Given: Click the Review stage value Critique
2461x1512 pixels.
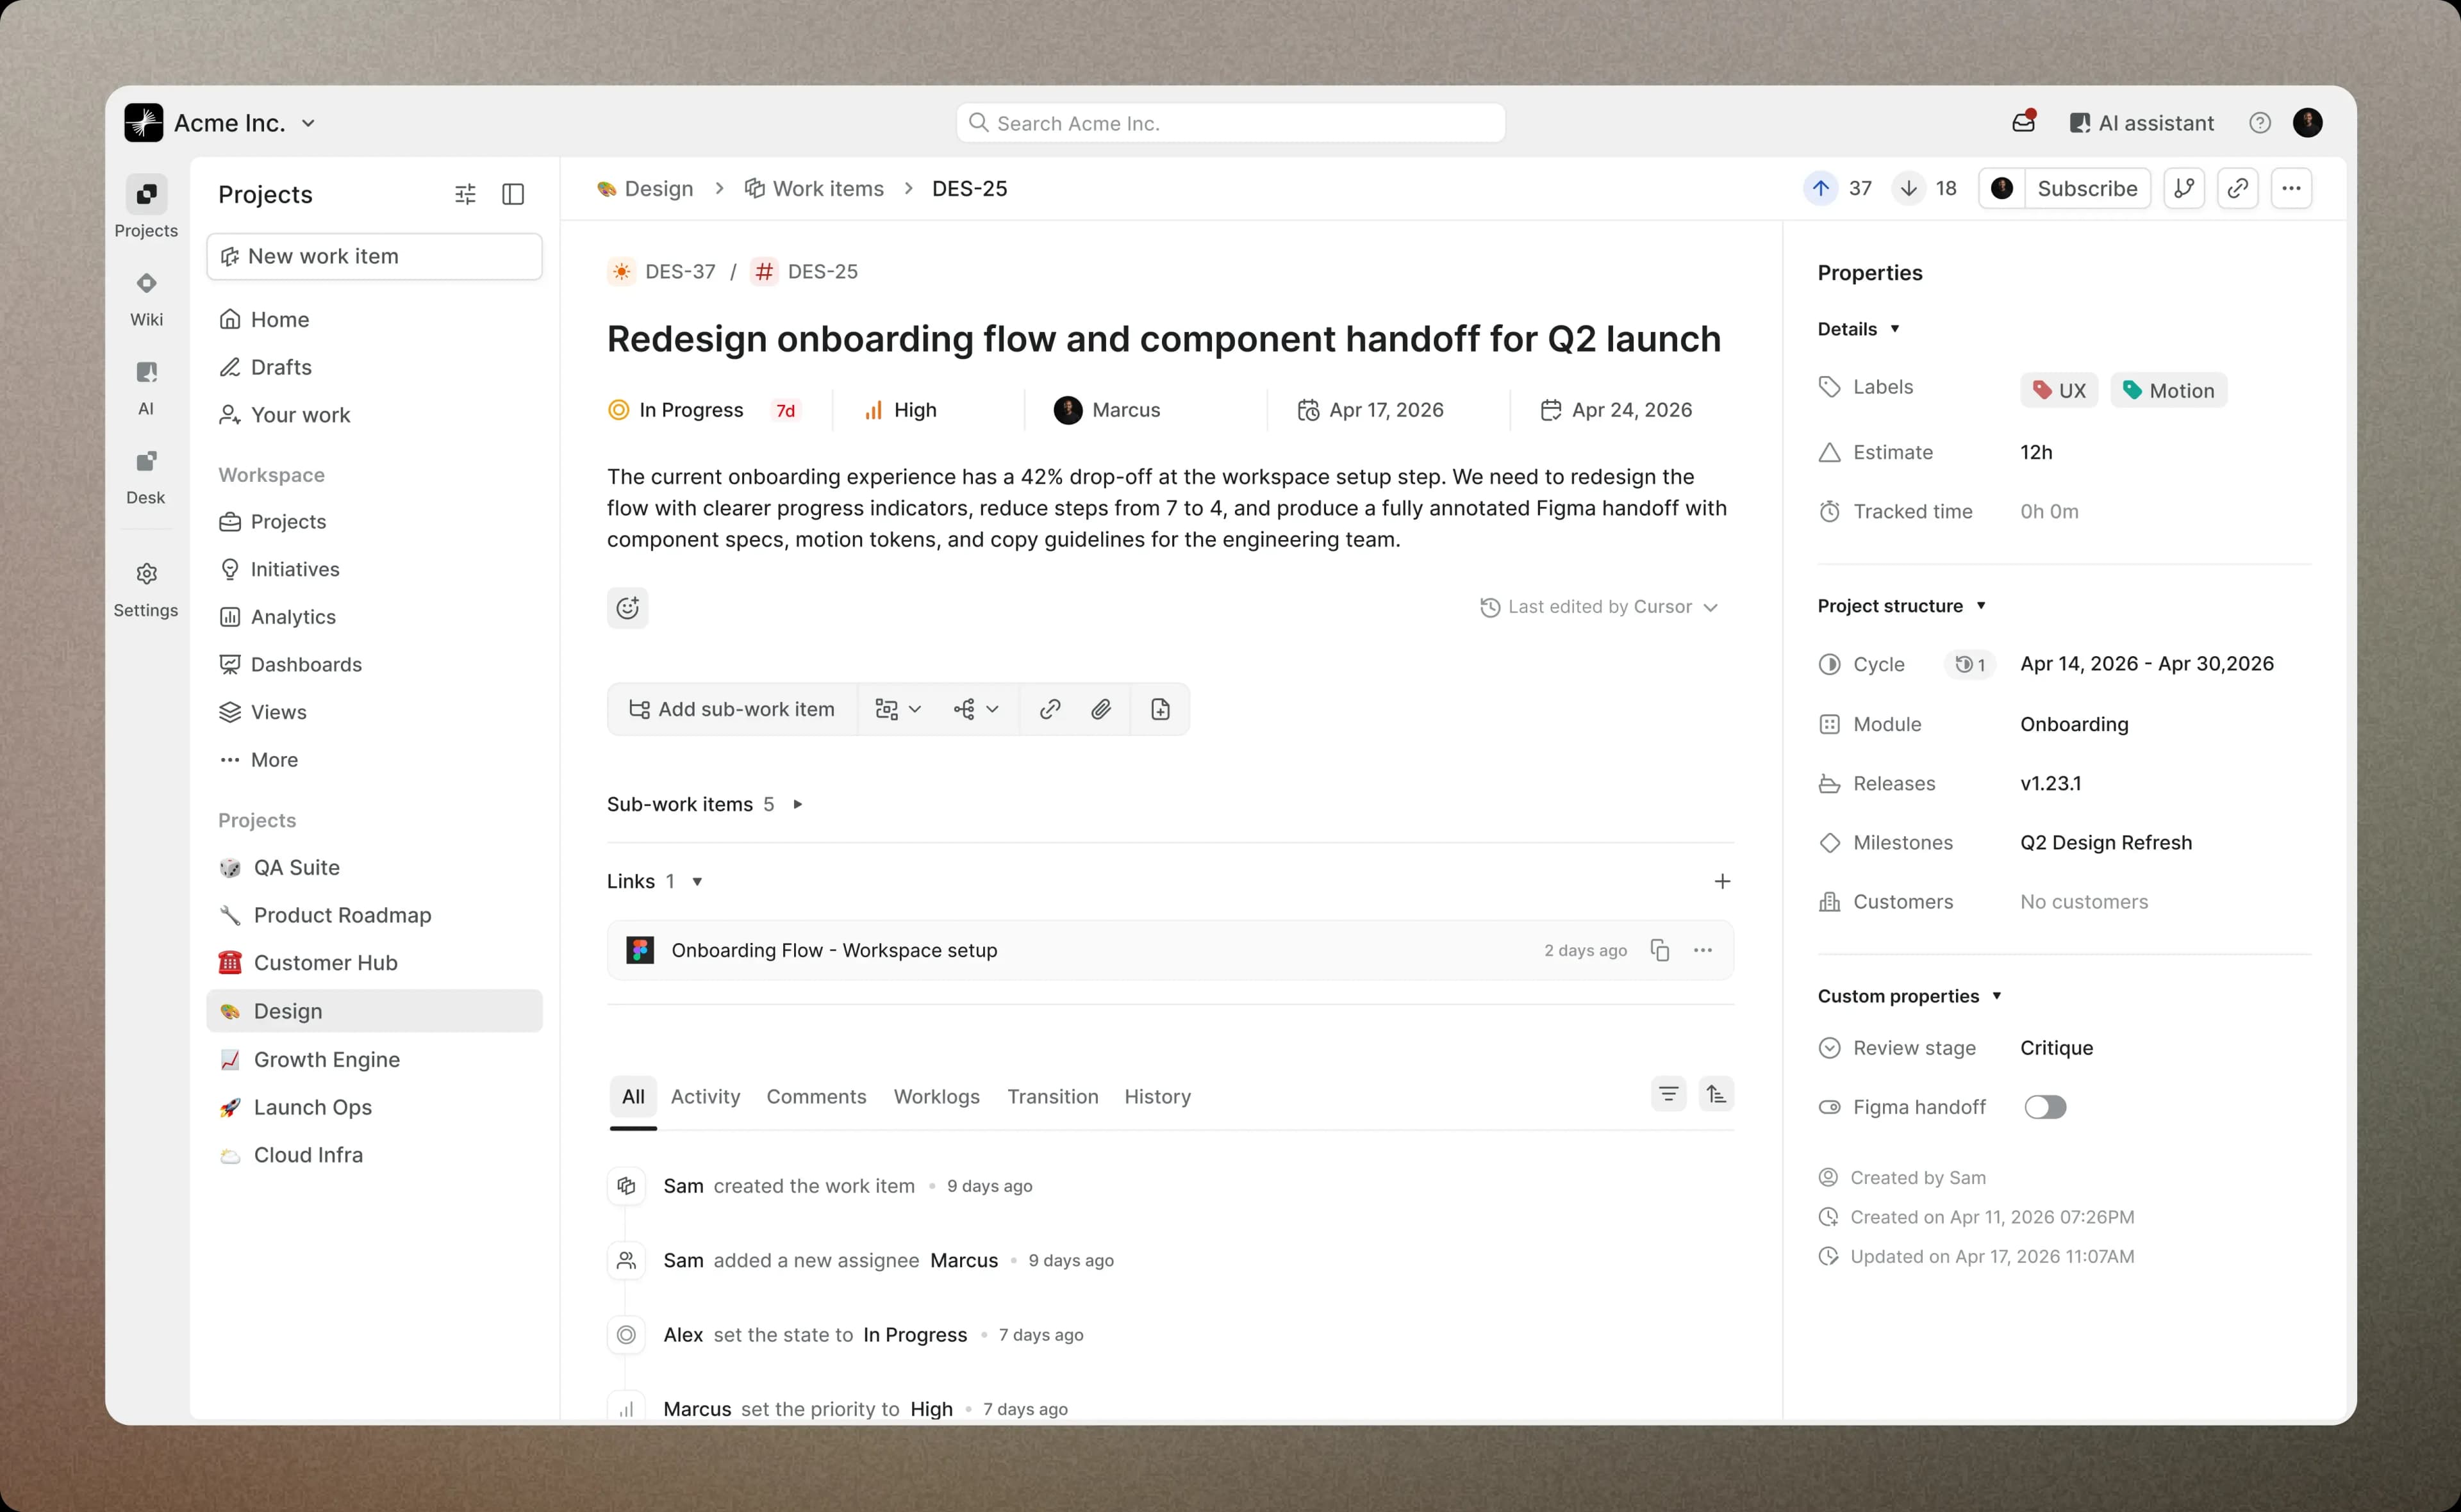Looking at the screenshot, I should pyautogui.click(x=2056, y=1048).
